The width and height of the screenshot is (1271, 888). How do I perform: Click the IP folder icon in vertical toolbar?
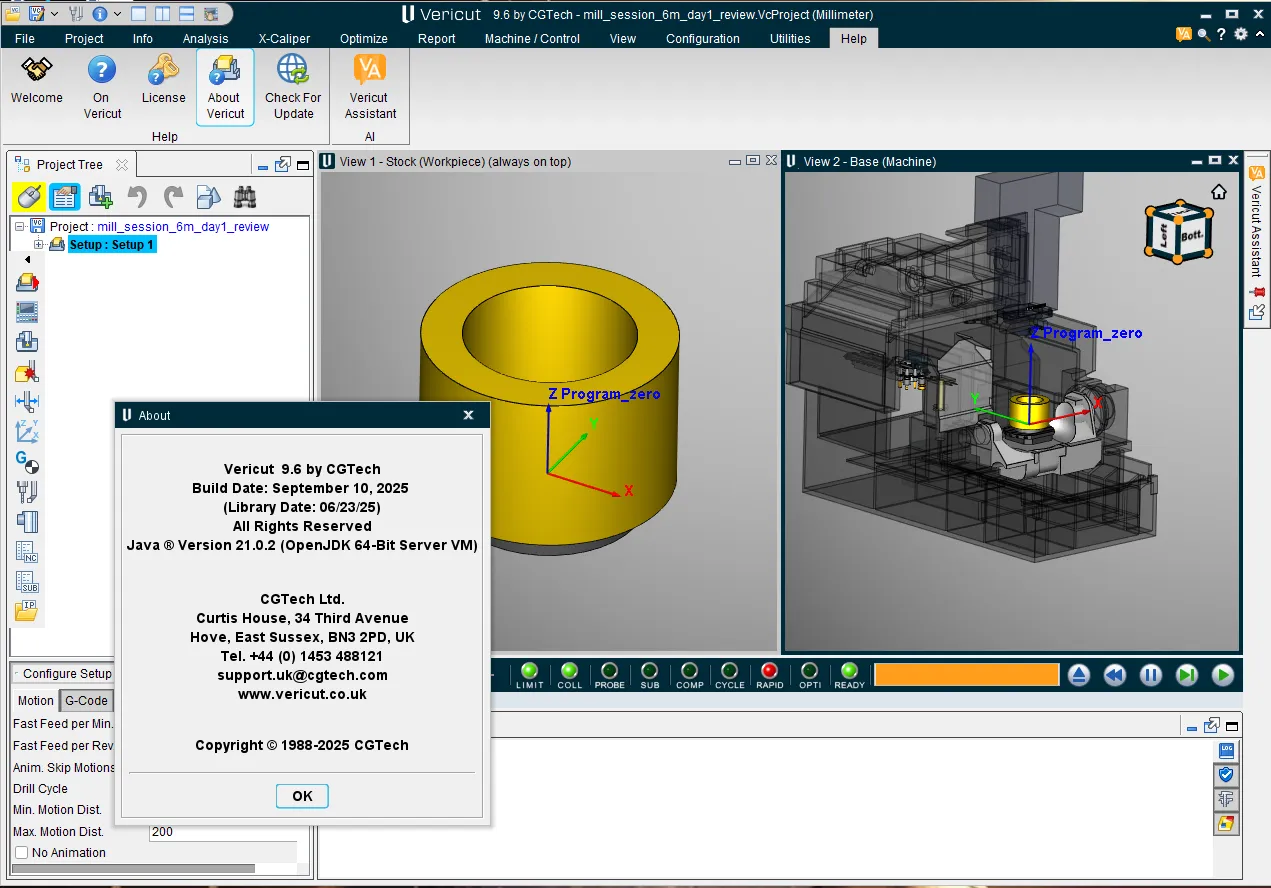[27, 611]
